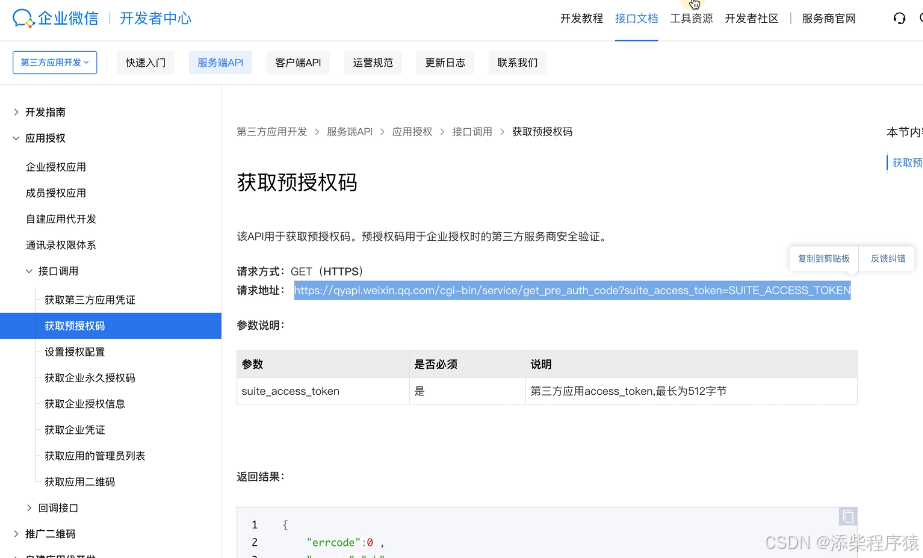Open 自建应用代开发 in sidebar
Viewport: 923px width, 558px height.
pyautogui.click(x=61, y=219)
